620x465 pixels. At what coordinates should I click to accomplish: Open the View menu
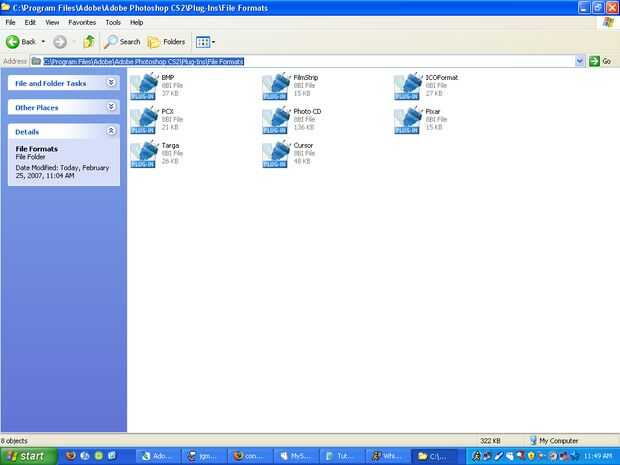pyautogui.click(x=52, y=23)
